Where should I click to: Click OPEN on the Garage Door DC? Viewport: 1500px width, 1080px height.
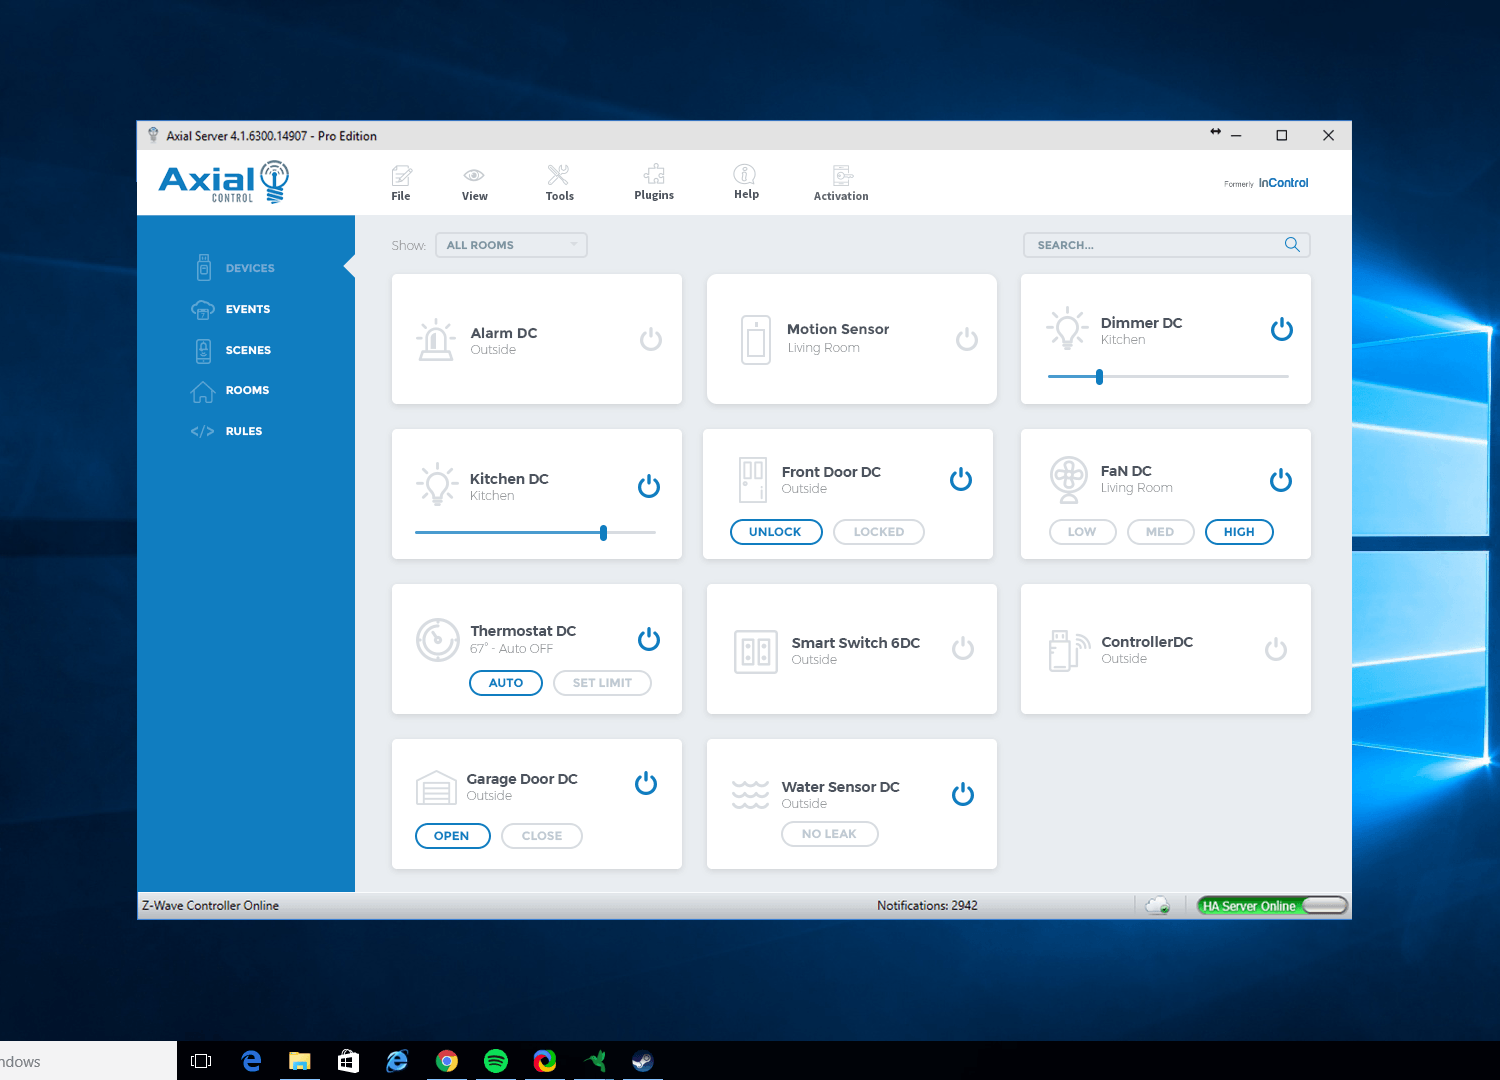(x=452, y=836)
